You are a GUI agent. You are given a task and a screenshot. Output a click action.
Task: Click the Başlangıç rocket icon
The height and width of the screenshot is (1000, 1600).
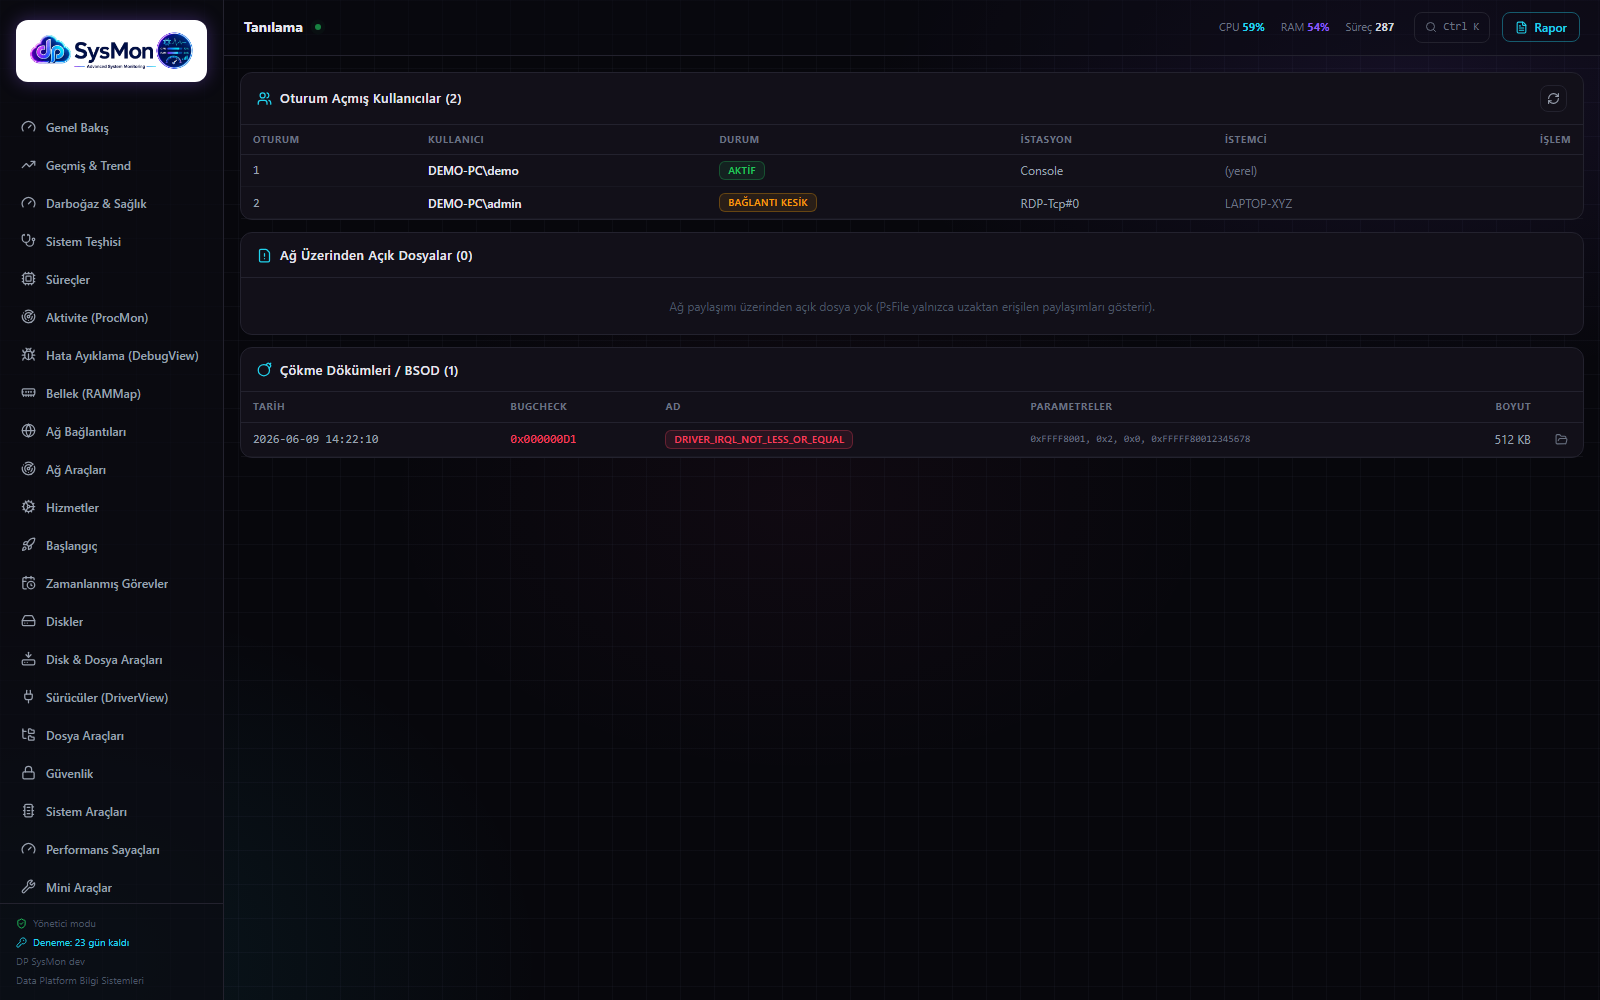tap(28, 545)
